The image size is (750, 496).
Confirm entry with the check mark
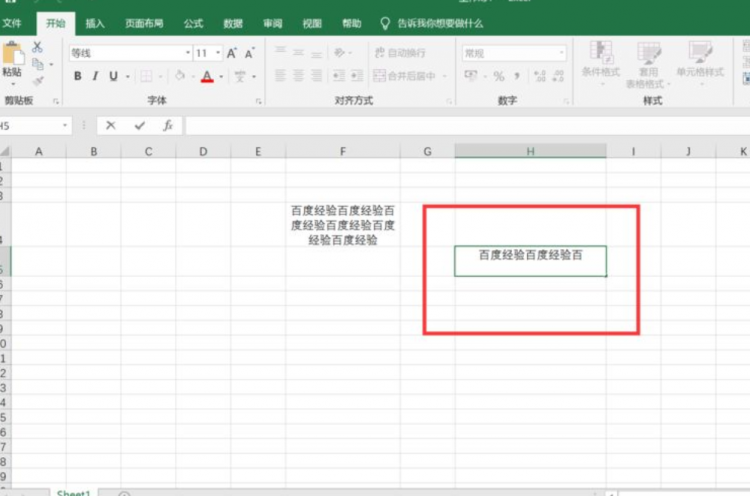pos(140,125)
